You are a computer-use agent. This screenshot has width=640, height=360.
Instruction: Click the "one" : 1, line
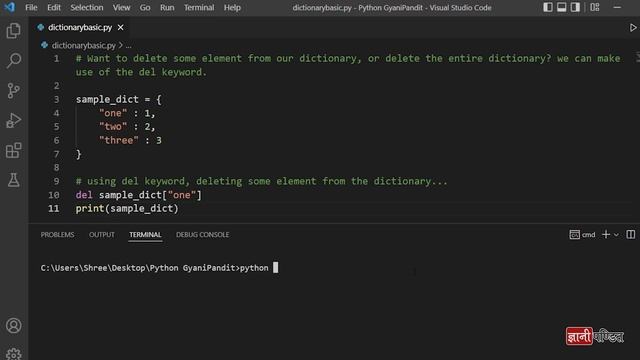127,113
